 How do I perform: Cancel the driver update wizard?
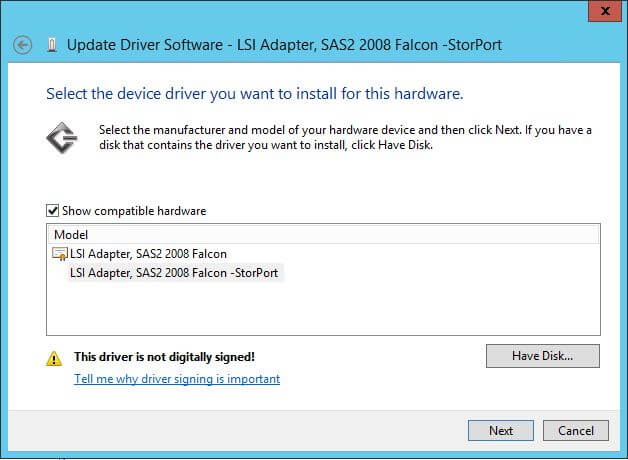(x=576, y=430)
